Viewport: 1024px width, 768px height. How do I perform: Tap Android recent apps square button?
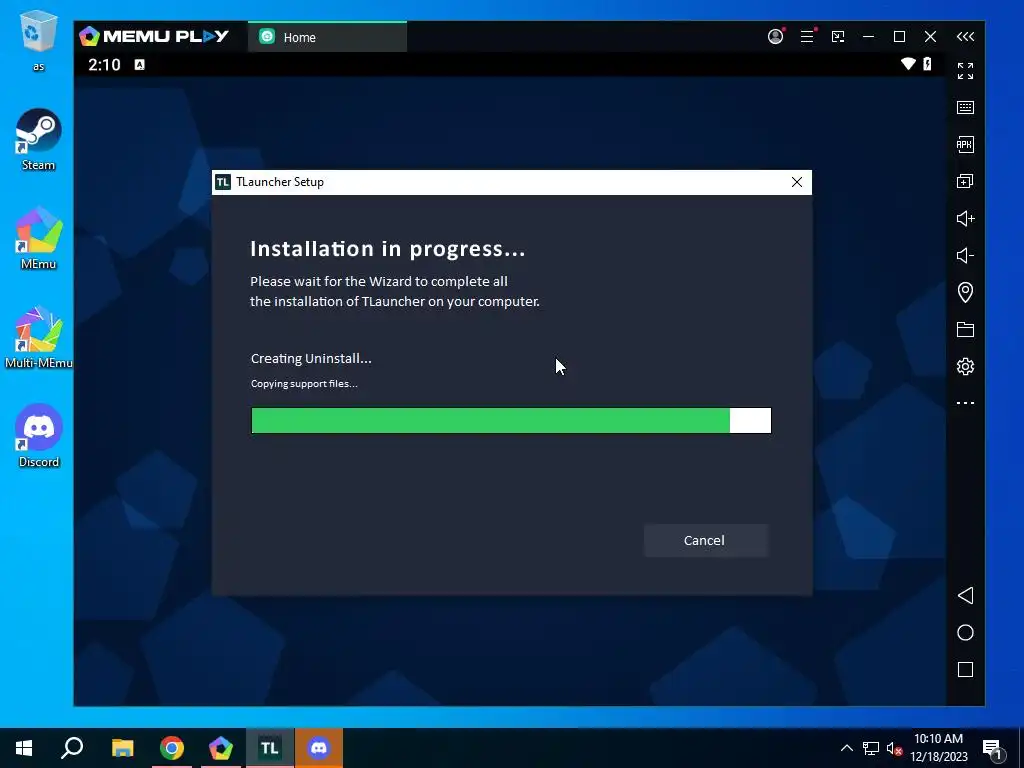coord(965,669)
